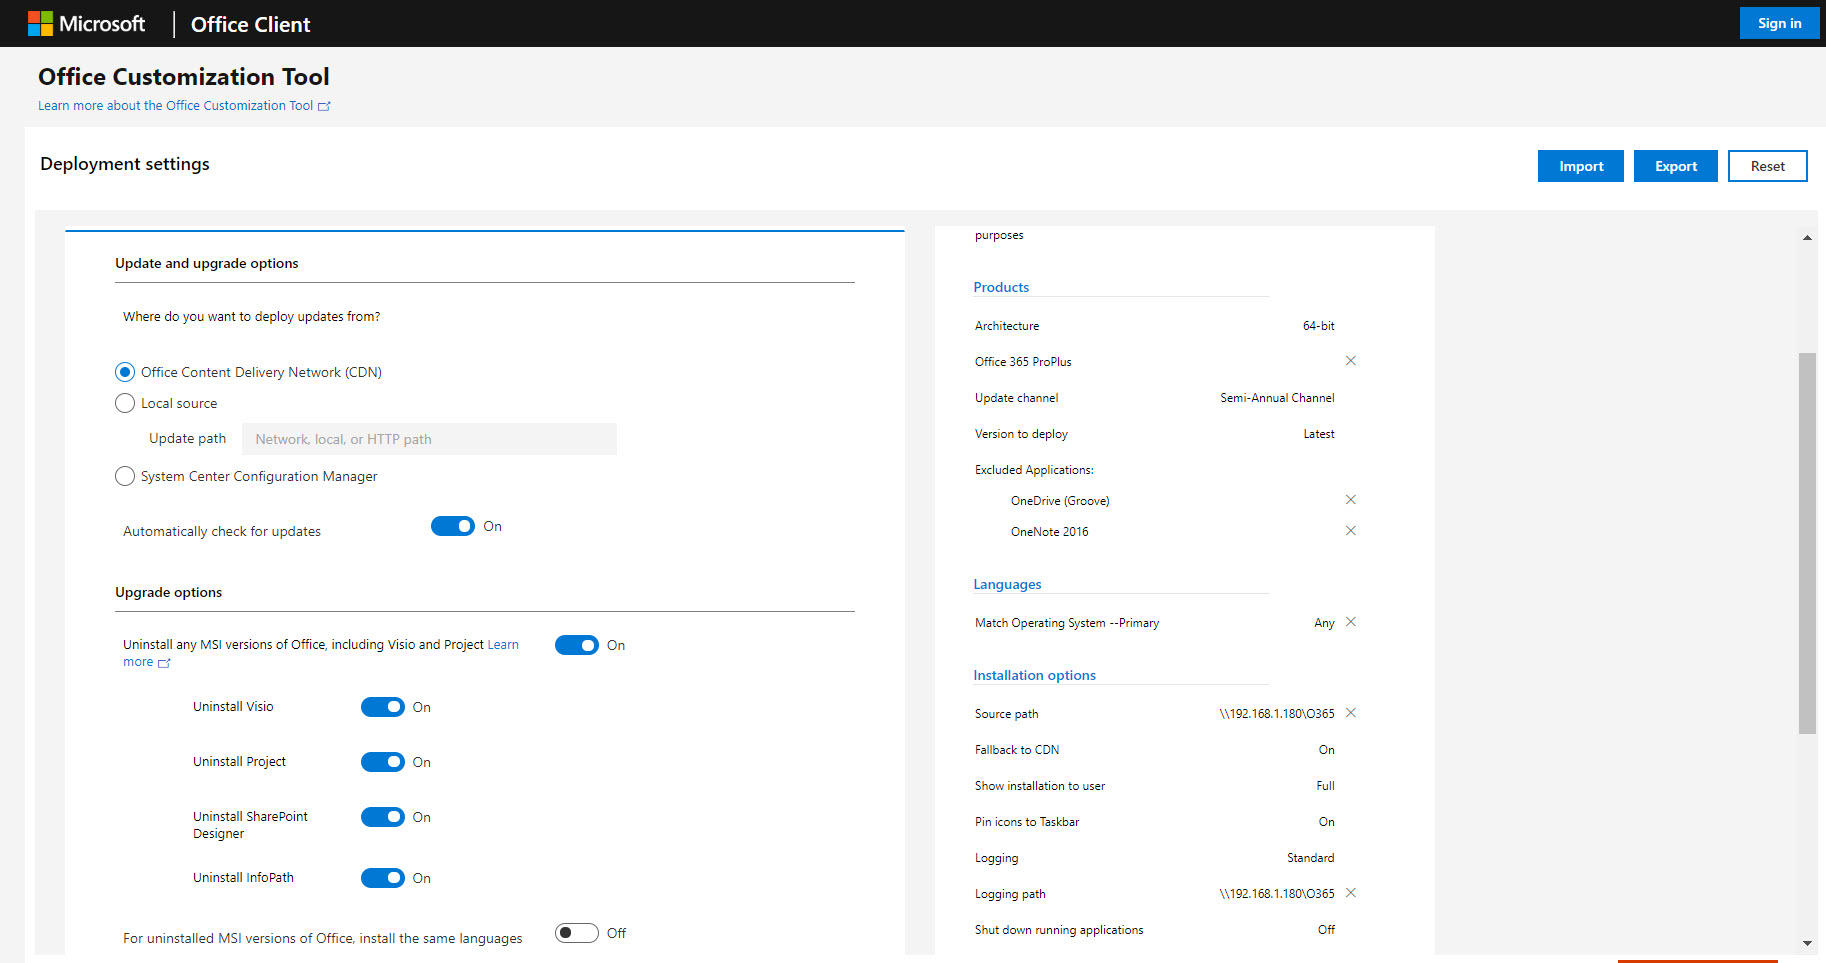Image resolution: width=1826 pixels, height=963 pixels.
Task: Remove OneDrive (Groove) from excluded applications
Action: point(1350,500)
